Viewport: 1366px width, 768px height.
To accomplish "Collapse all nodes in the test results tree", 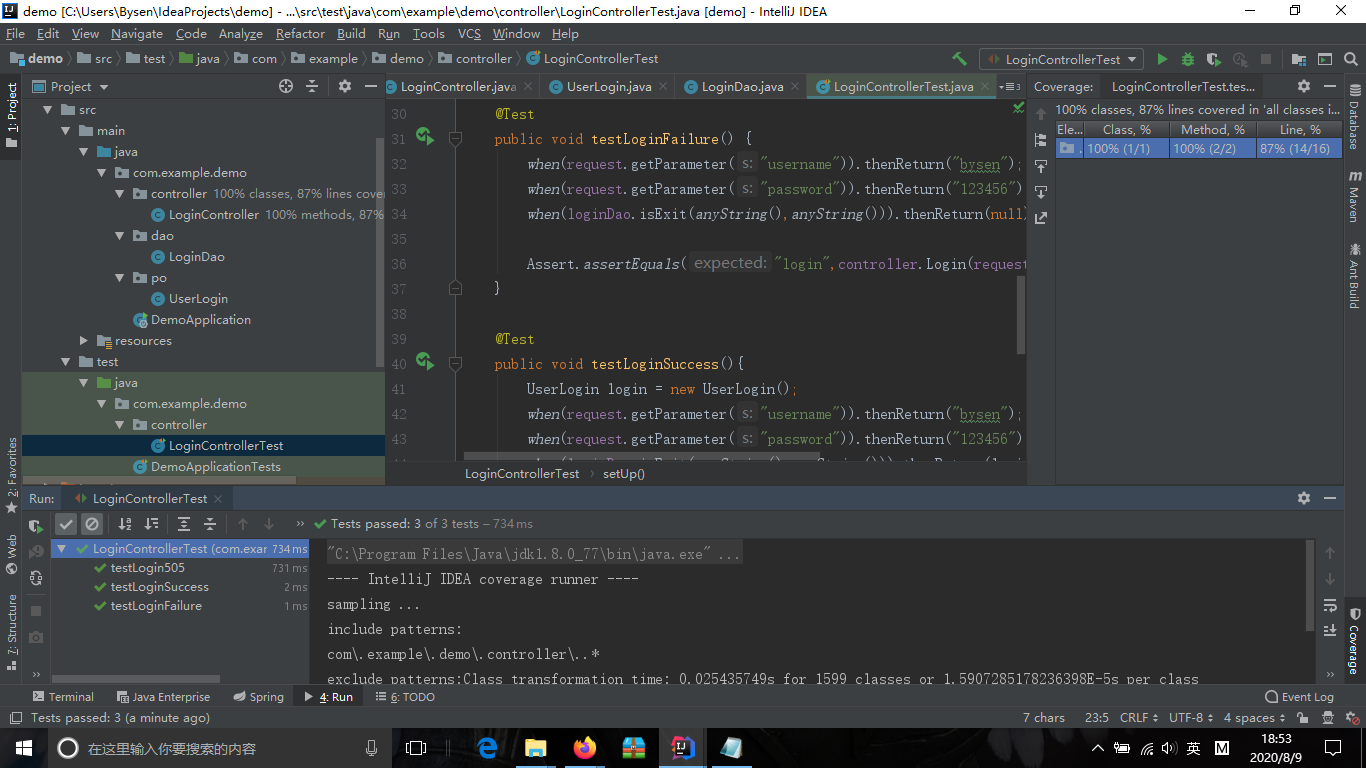I will click(209, 524).
